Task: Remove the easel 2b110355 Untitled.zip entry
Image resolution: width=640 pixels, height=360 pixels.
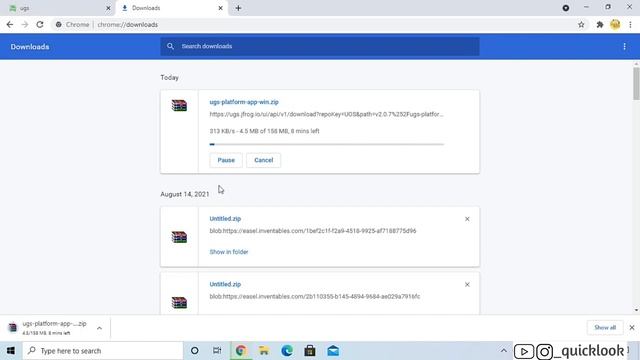Action: coord(467,284)
